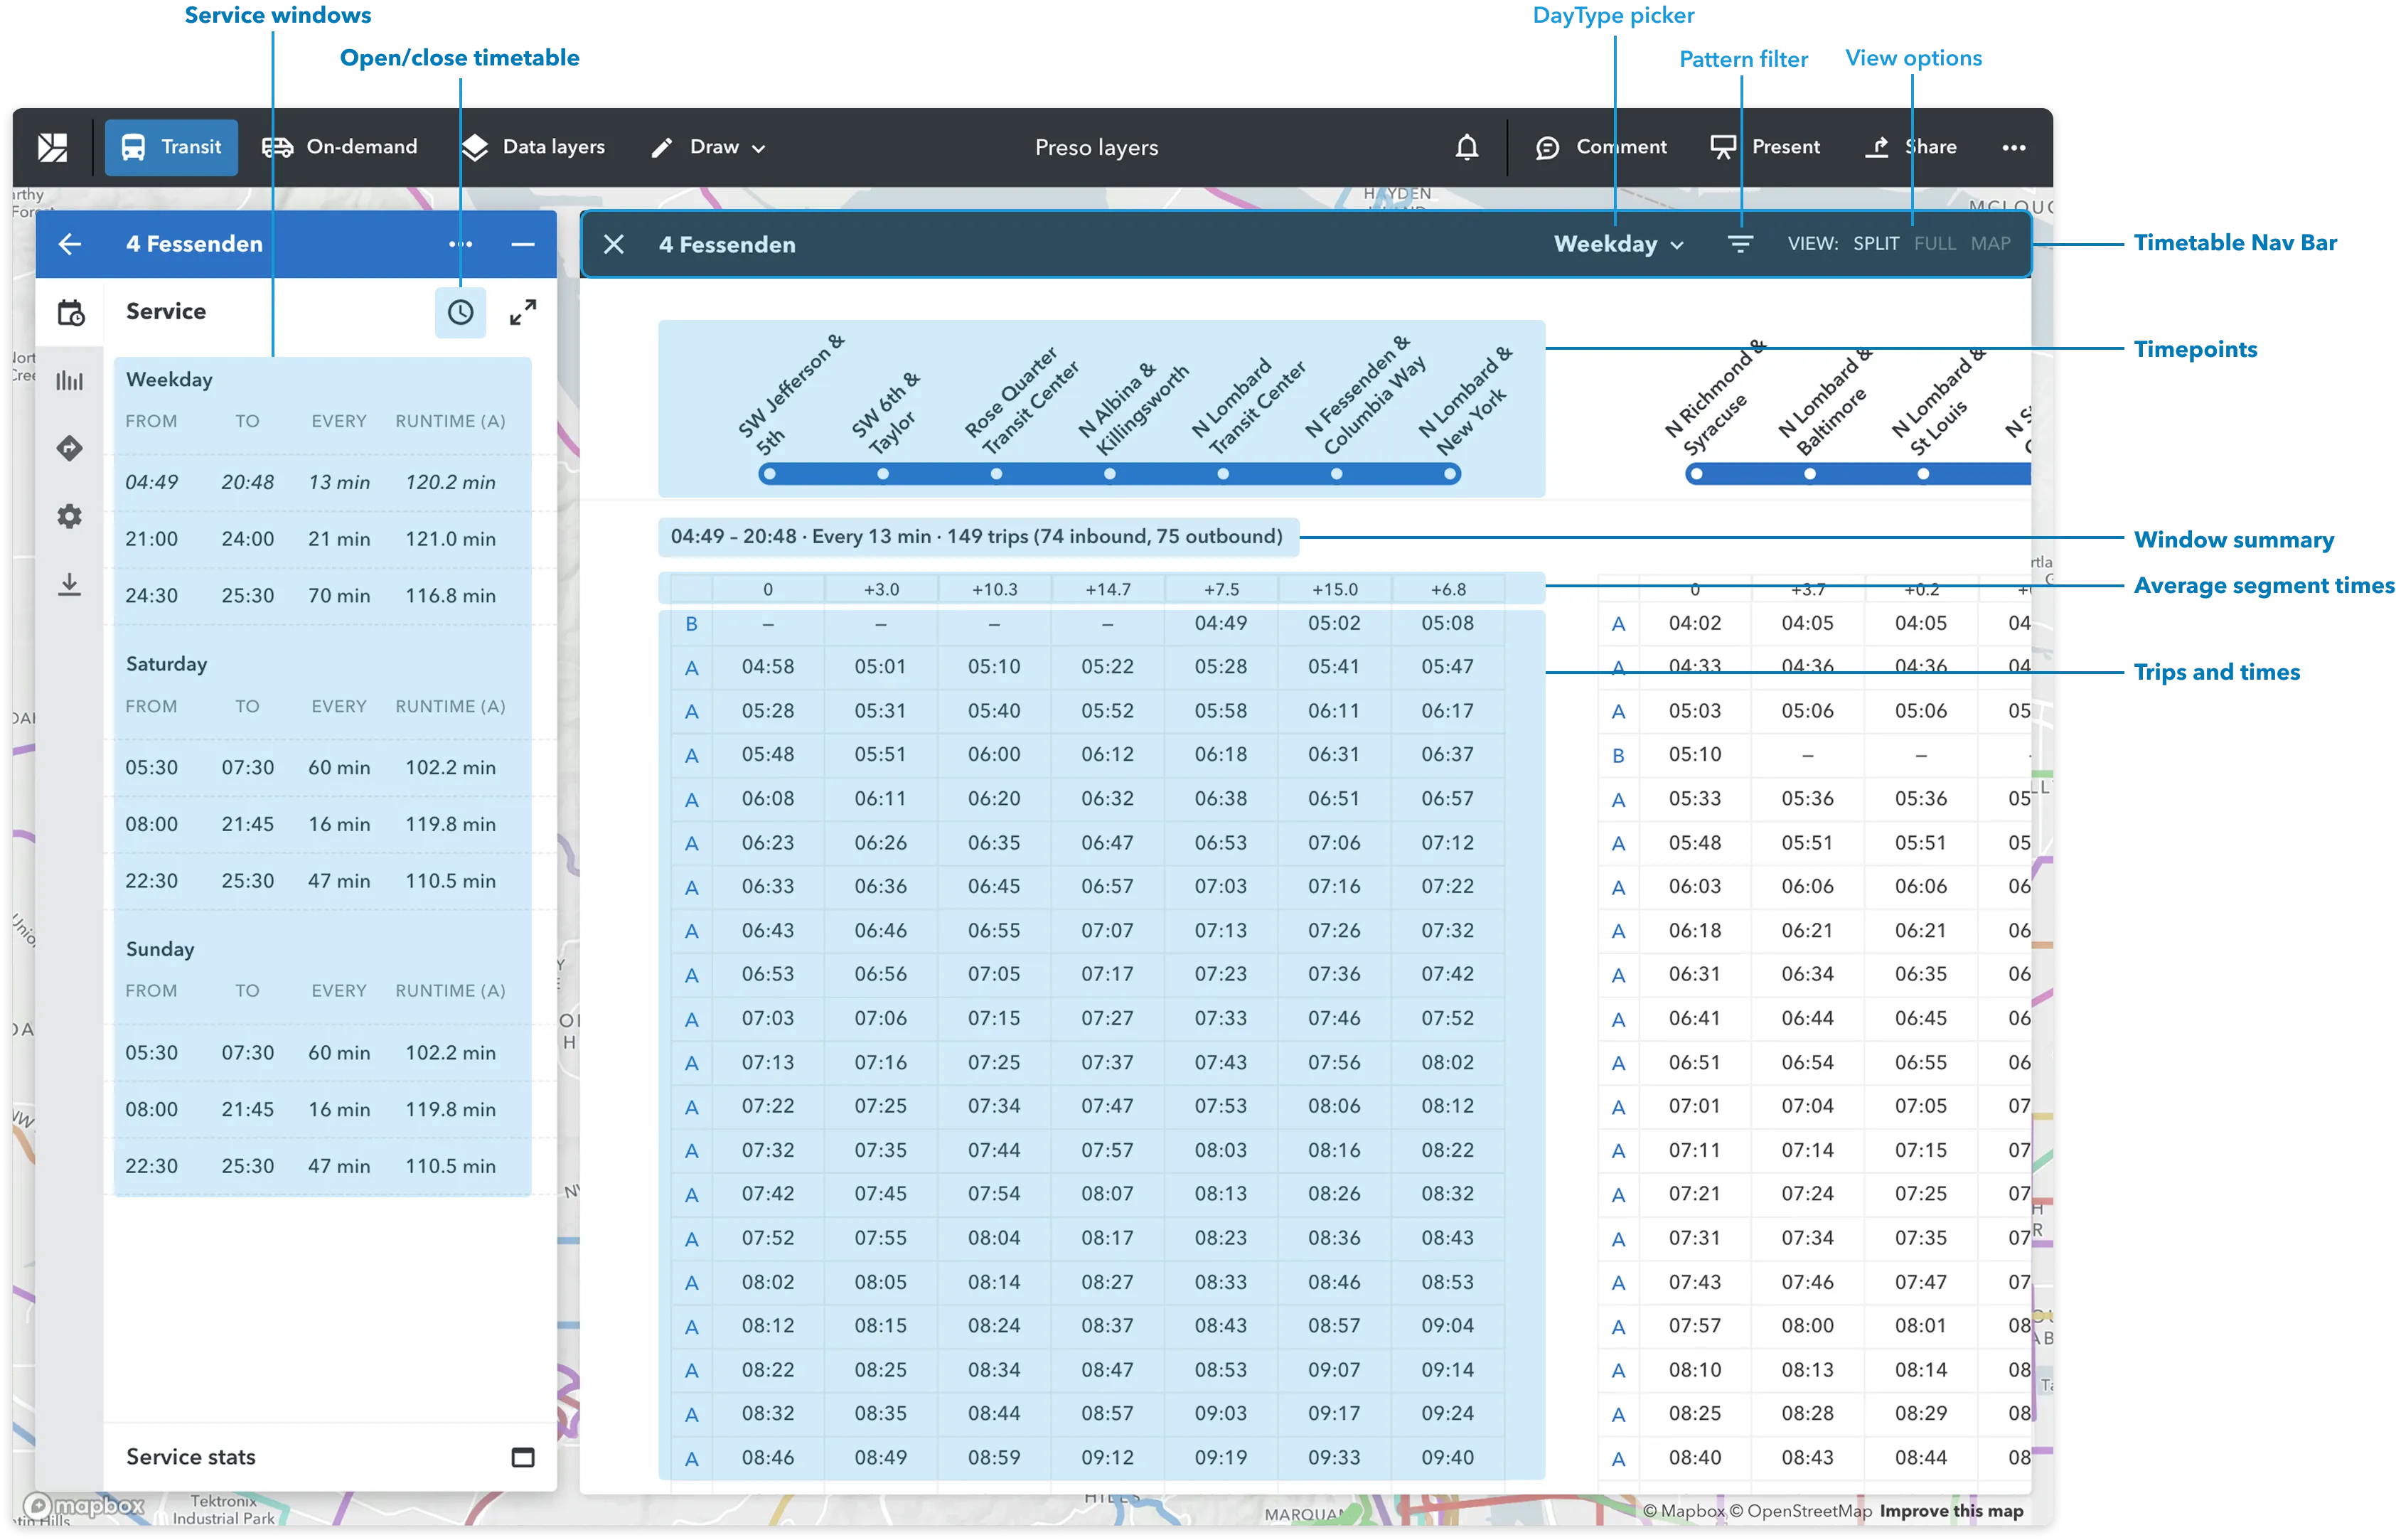Screen dimensions: 2396x1540
Task: Open the settings gear sidebar icon
Action: 69,516
